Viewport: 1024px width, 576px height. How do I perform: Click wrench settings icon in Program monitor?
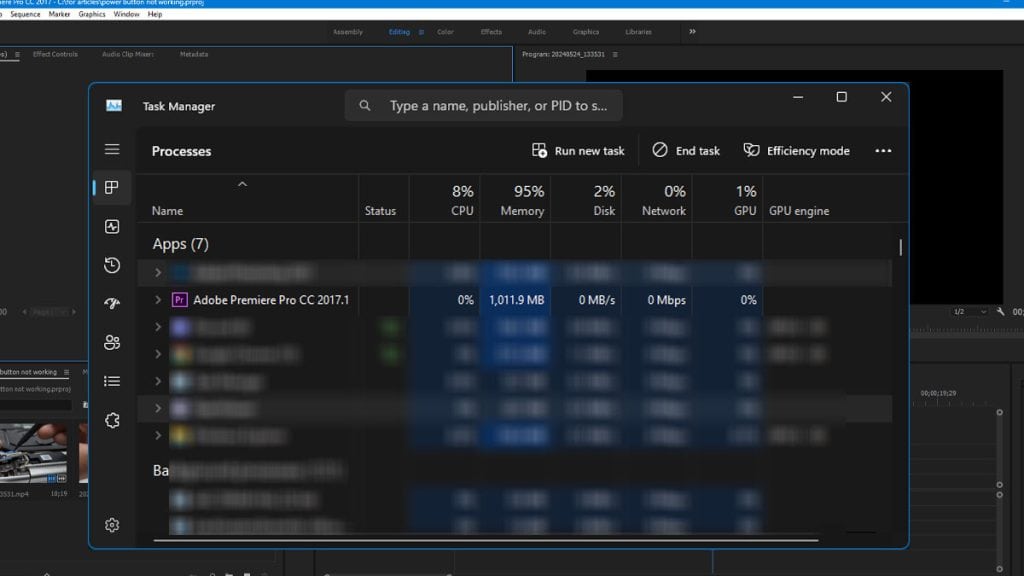click(1000, 312)
